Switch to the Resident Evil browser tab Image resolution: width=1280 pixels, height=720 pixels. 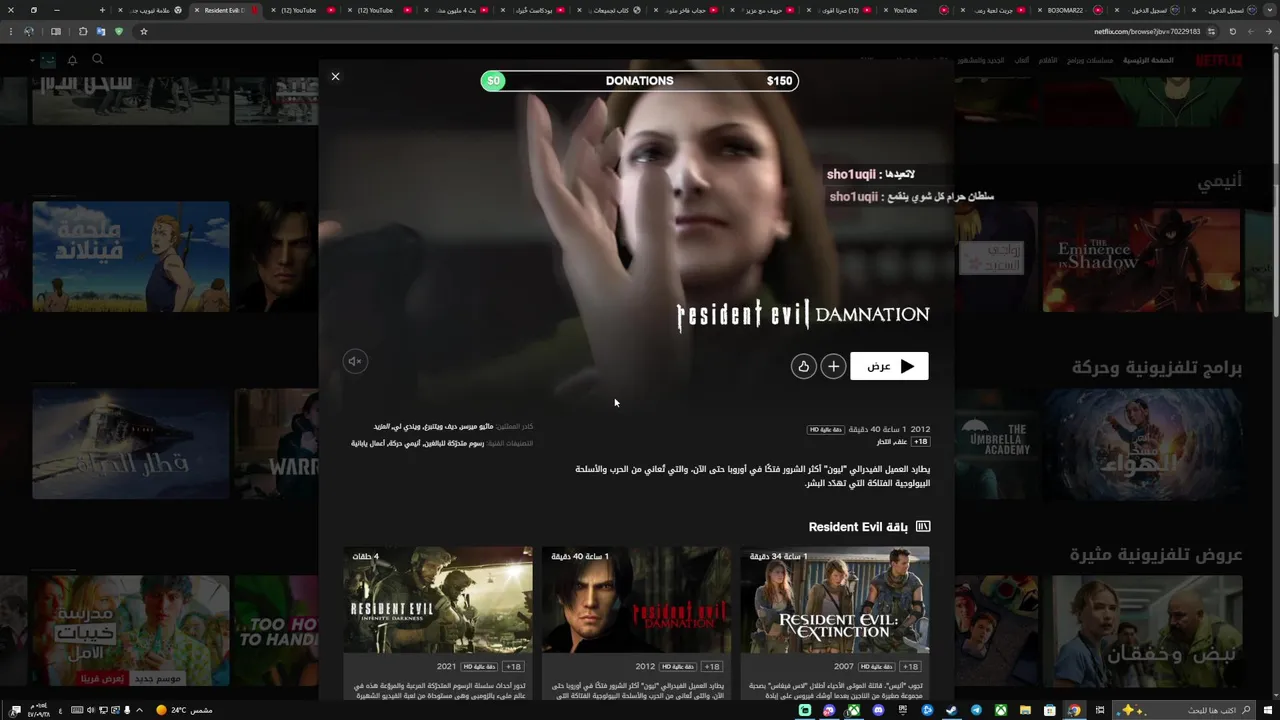(x=224, y=10)
